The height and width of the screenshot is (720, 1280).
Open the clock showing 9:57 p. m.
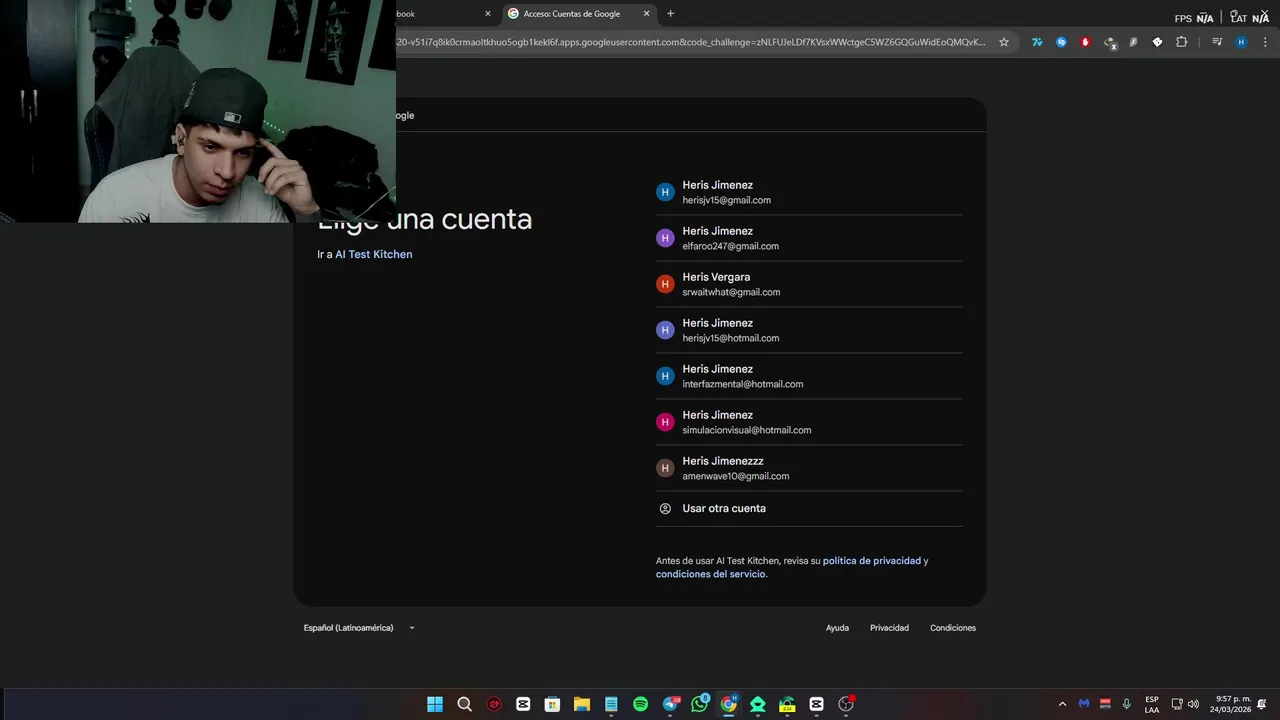click(x=1230, y=704)
